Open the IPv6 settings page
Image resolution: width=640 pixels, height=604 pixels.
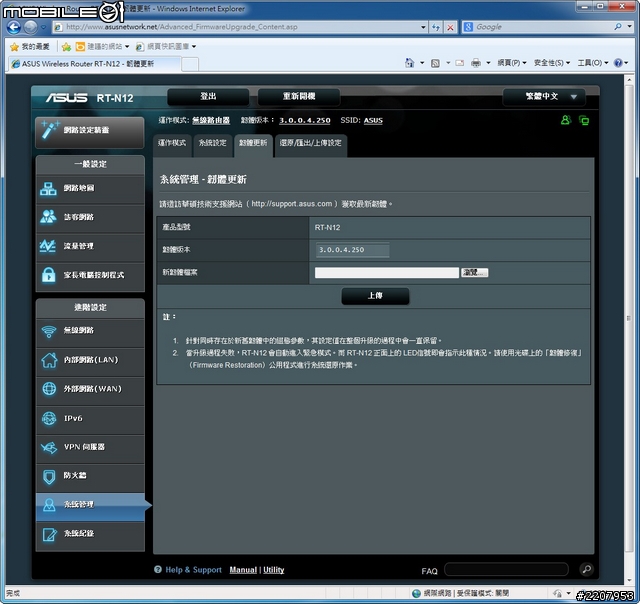point(90,419)
